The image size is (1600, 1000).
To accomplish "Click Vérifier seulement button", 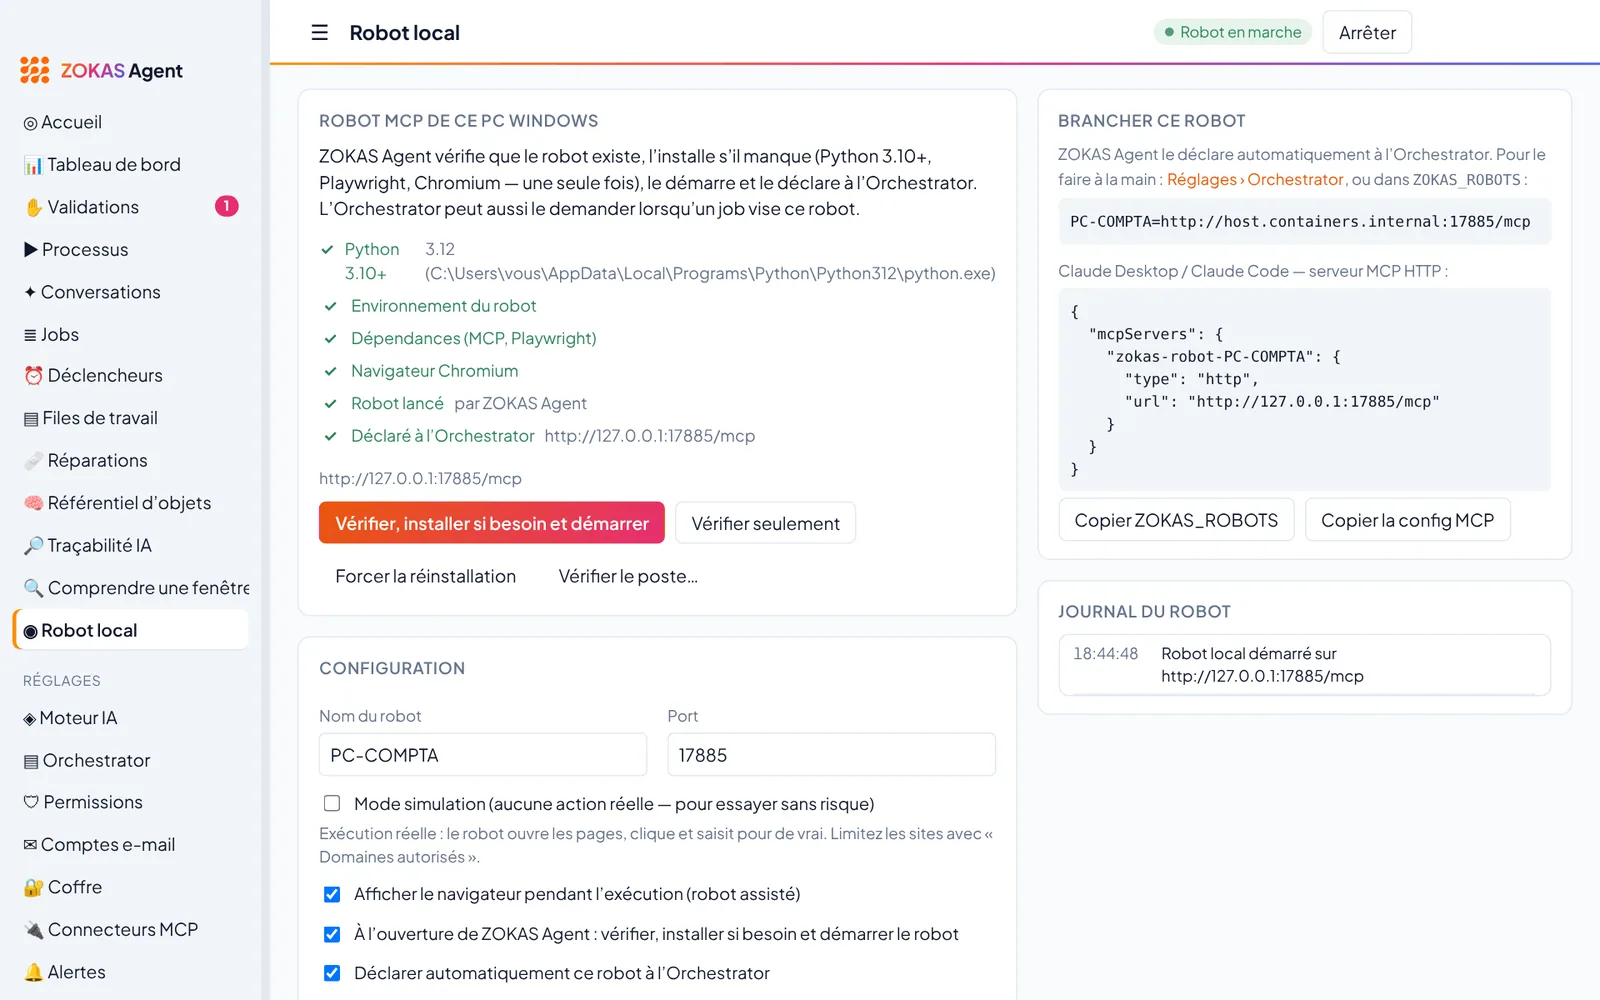I will tap(765, 523).
